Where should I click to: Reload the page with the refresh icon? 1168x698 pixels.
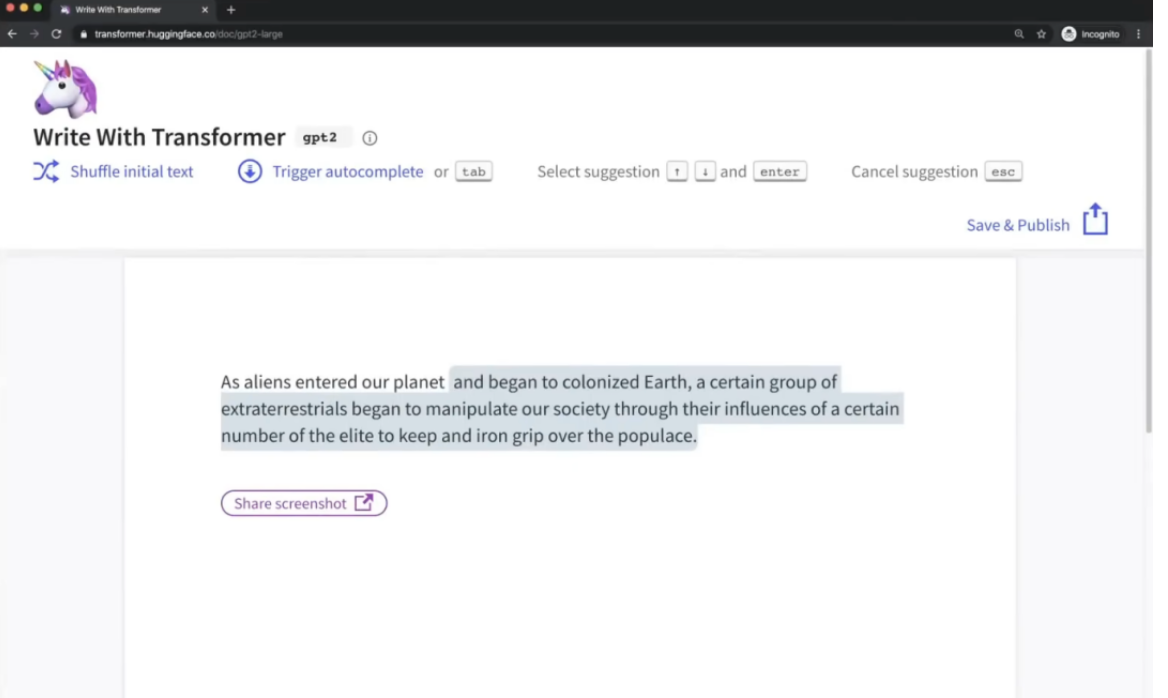point(56,34)
